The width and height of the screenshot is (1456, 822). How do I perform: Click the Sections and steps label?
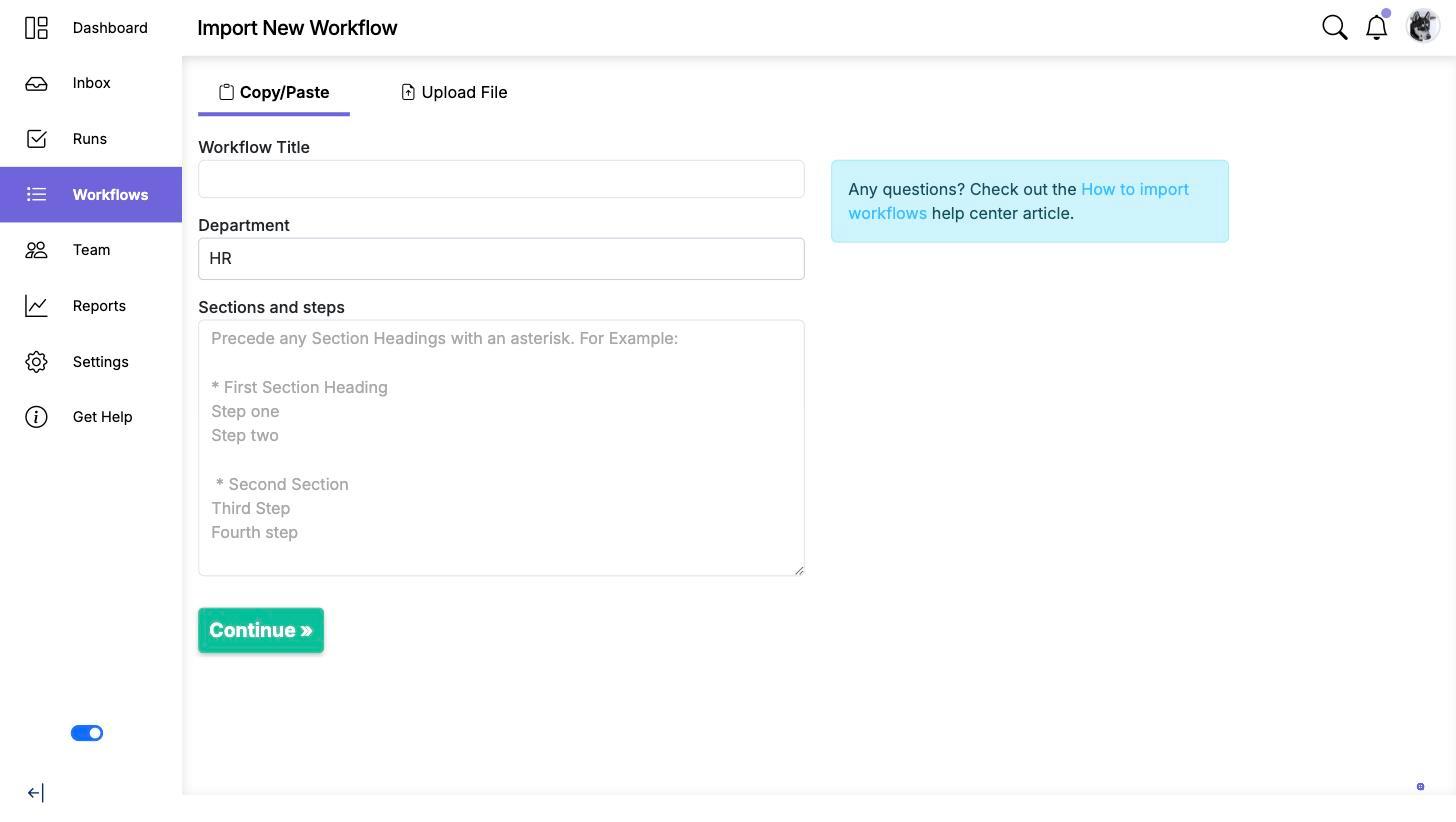[271, 307]
